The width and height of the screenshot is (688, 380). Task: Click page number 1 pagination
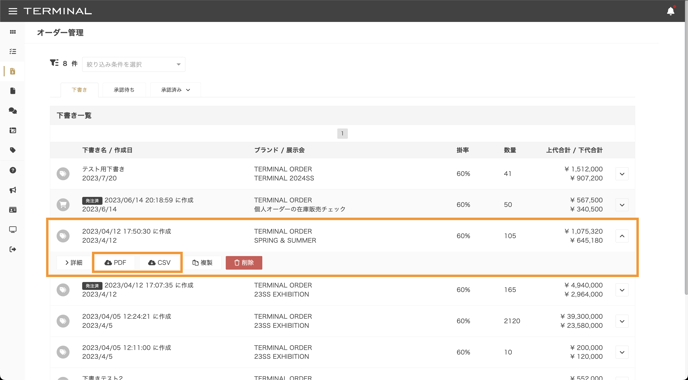pos(342,133)
